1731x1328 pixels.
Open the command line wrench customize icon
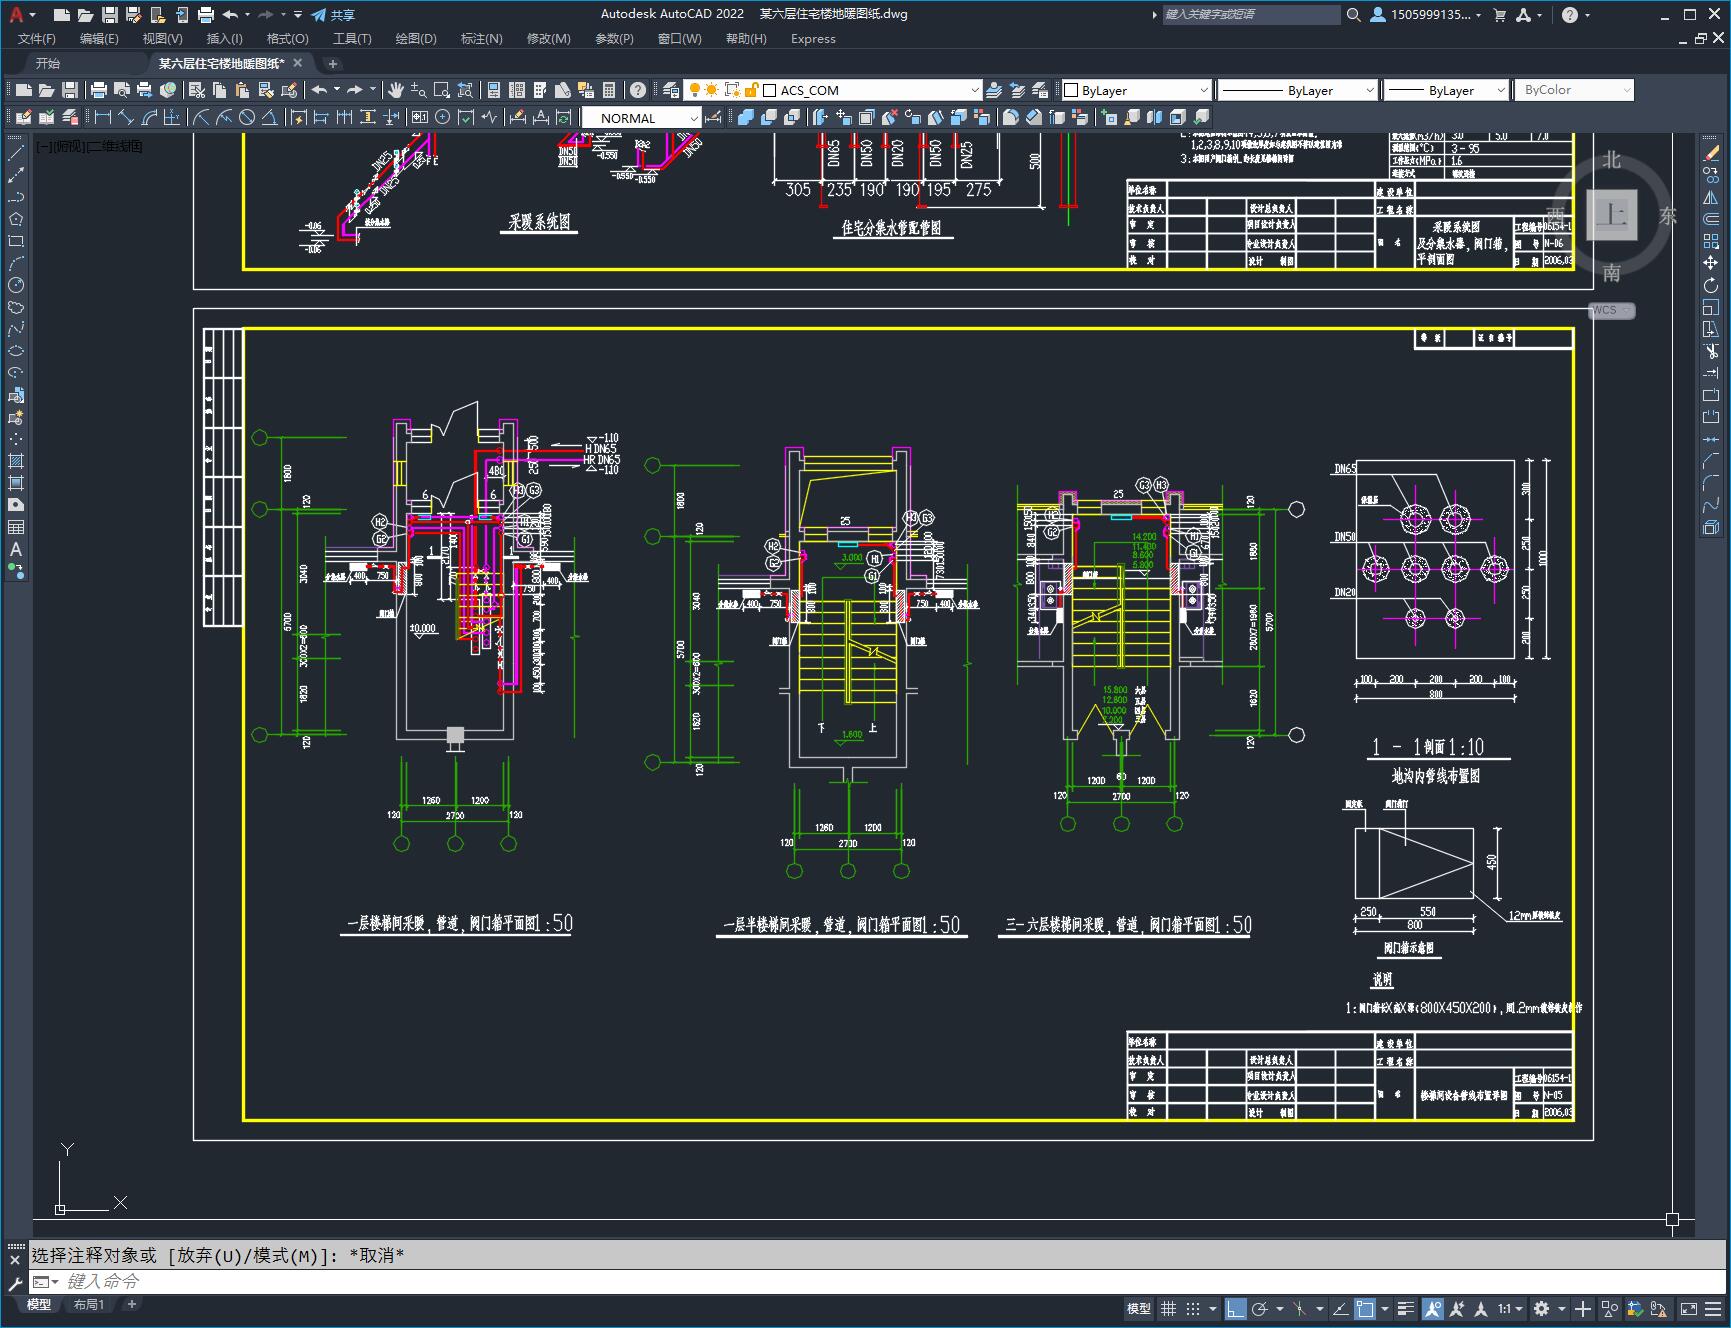click(x=15, y=1283)
